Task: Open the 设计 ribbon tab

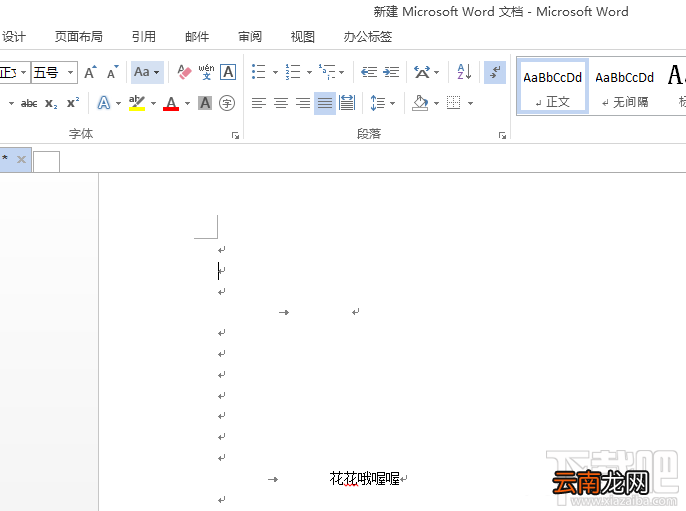Action: pos(14,37)
